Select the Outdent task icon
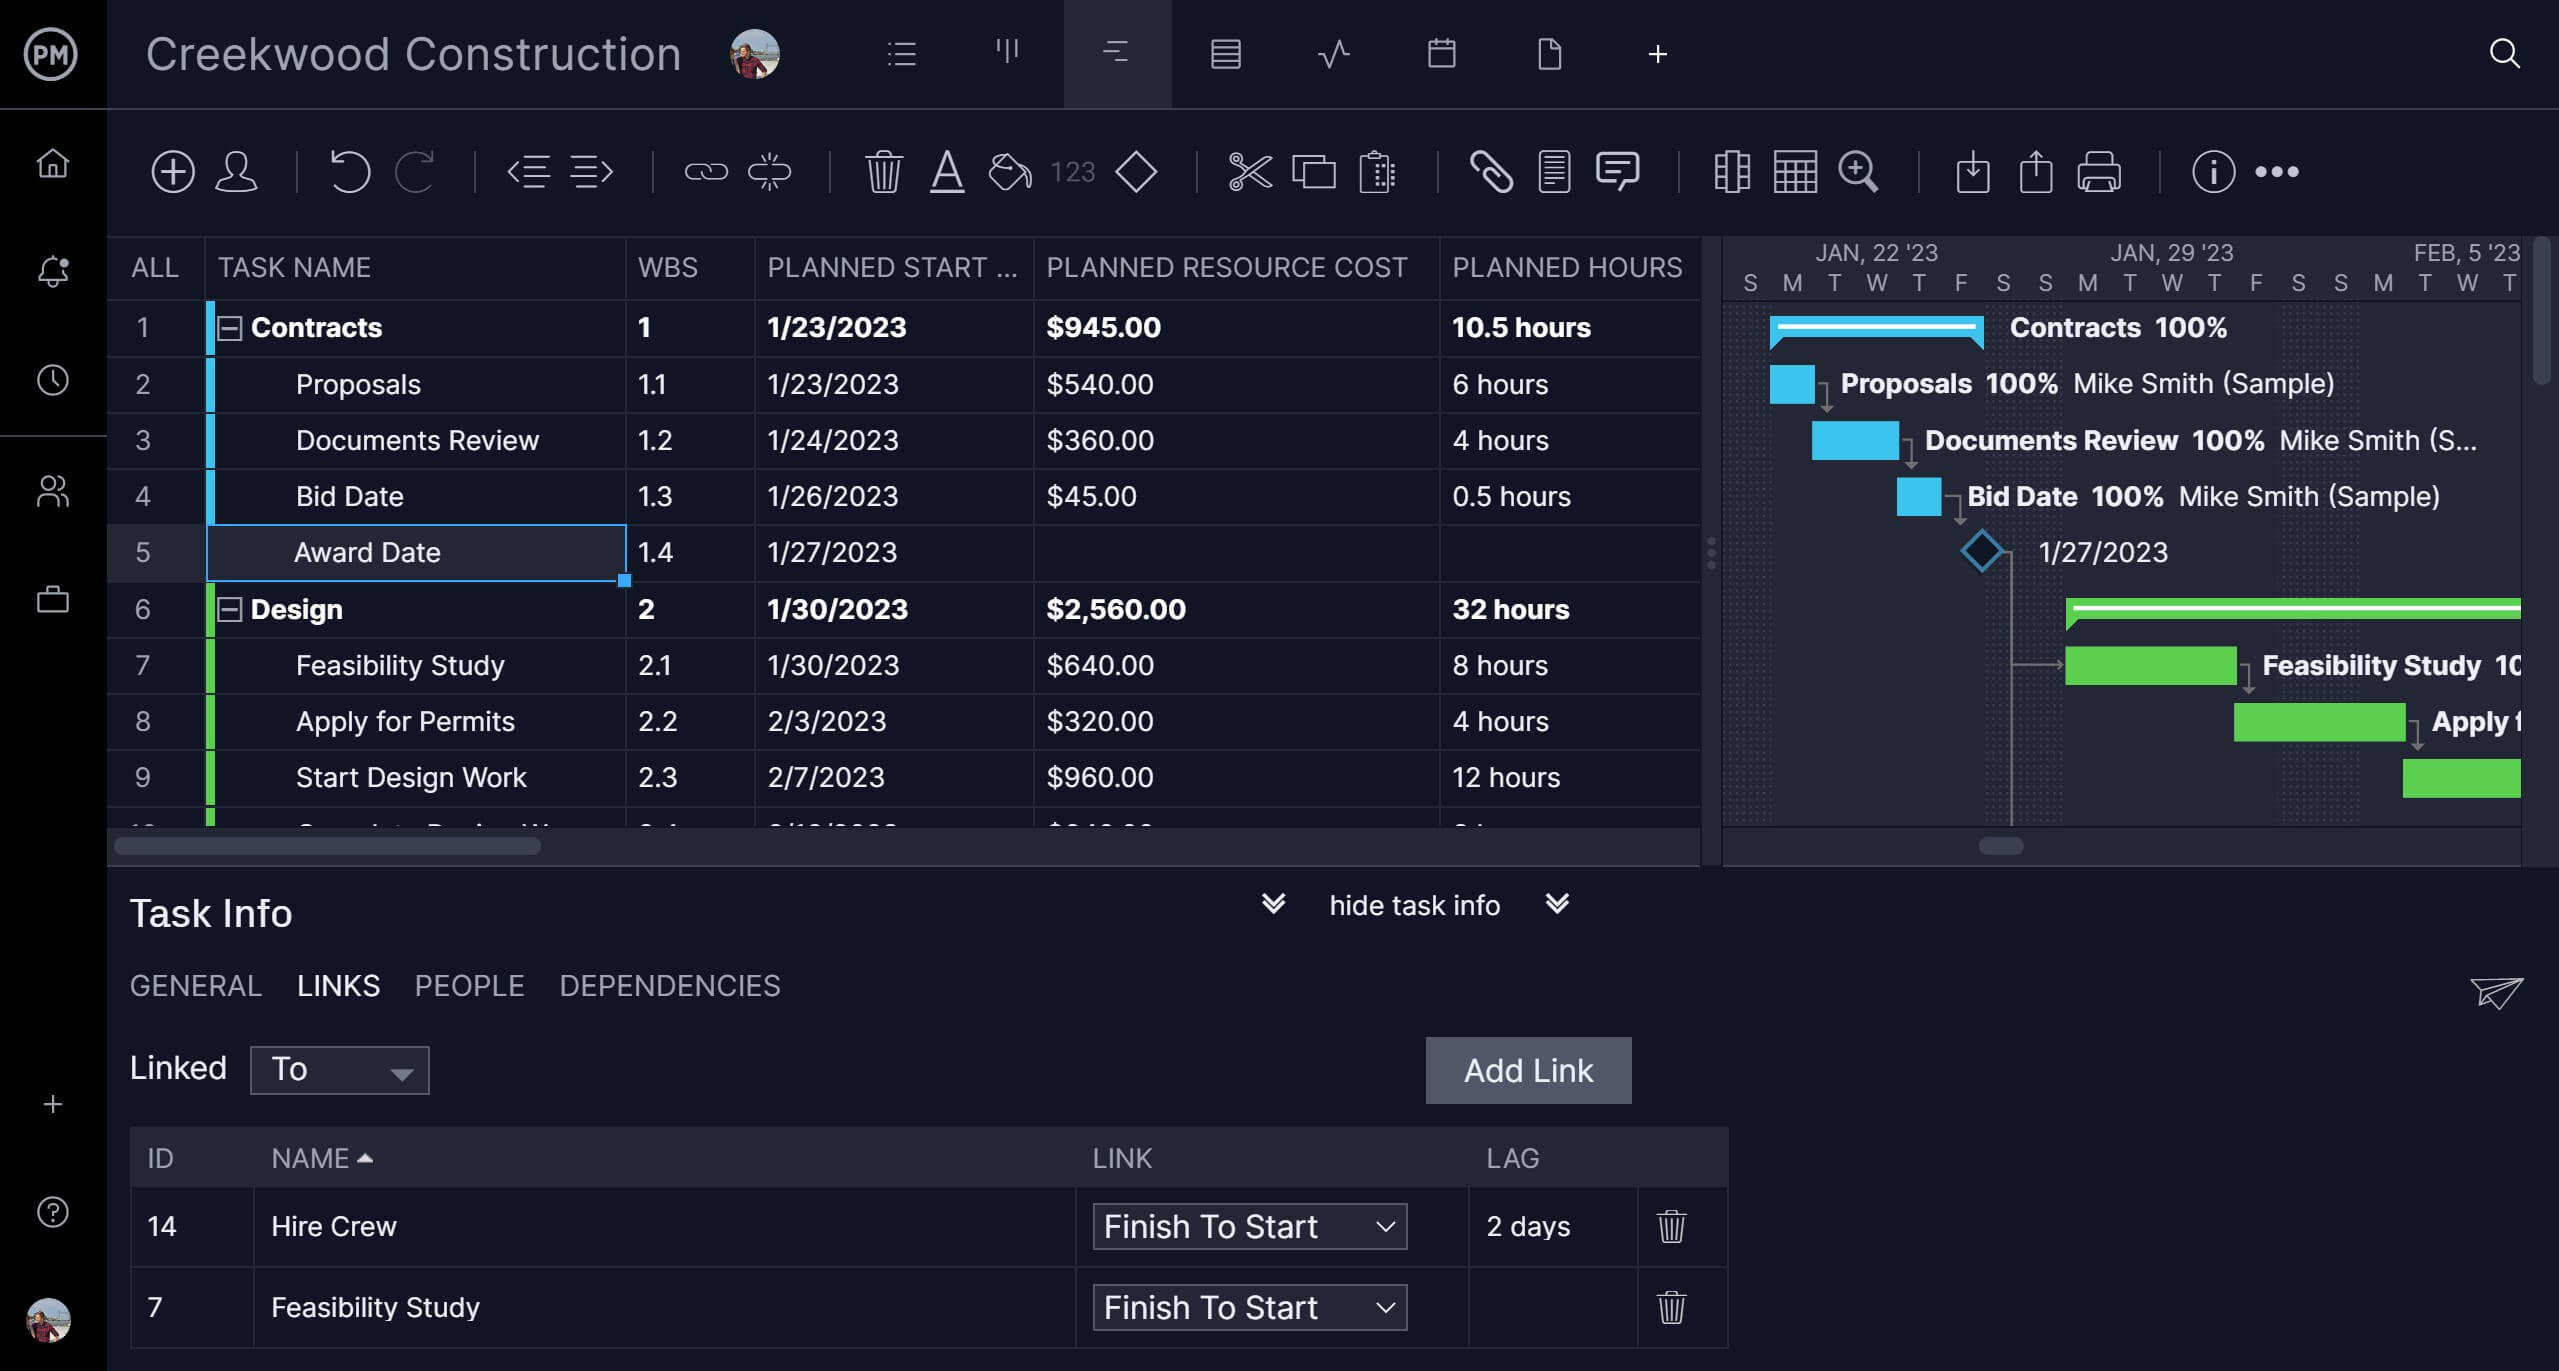The height and width of the screenshot is (1371, 2559). [x=530, y=169]
